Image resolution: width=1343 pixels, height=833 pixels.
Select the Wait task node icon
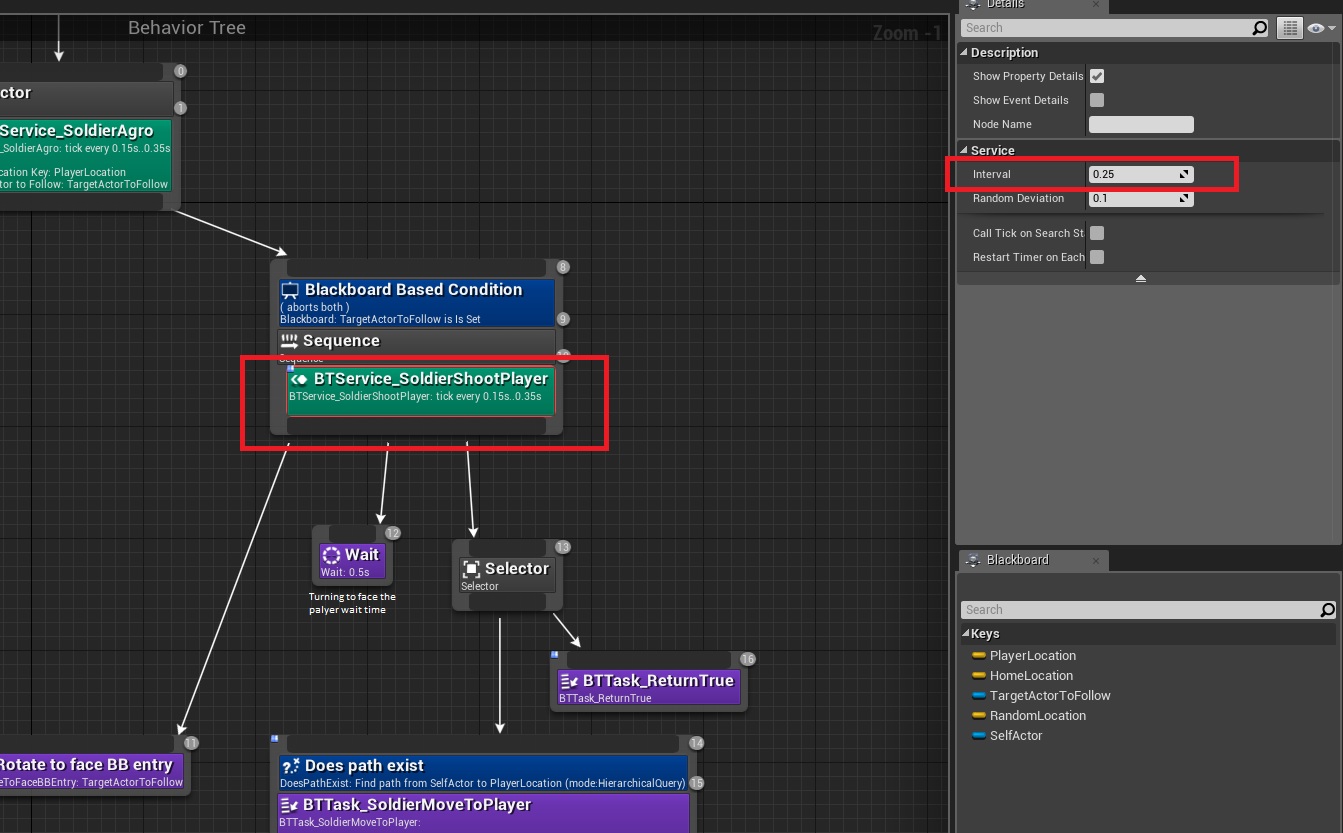click(x=332, y=555)
